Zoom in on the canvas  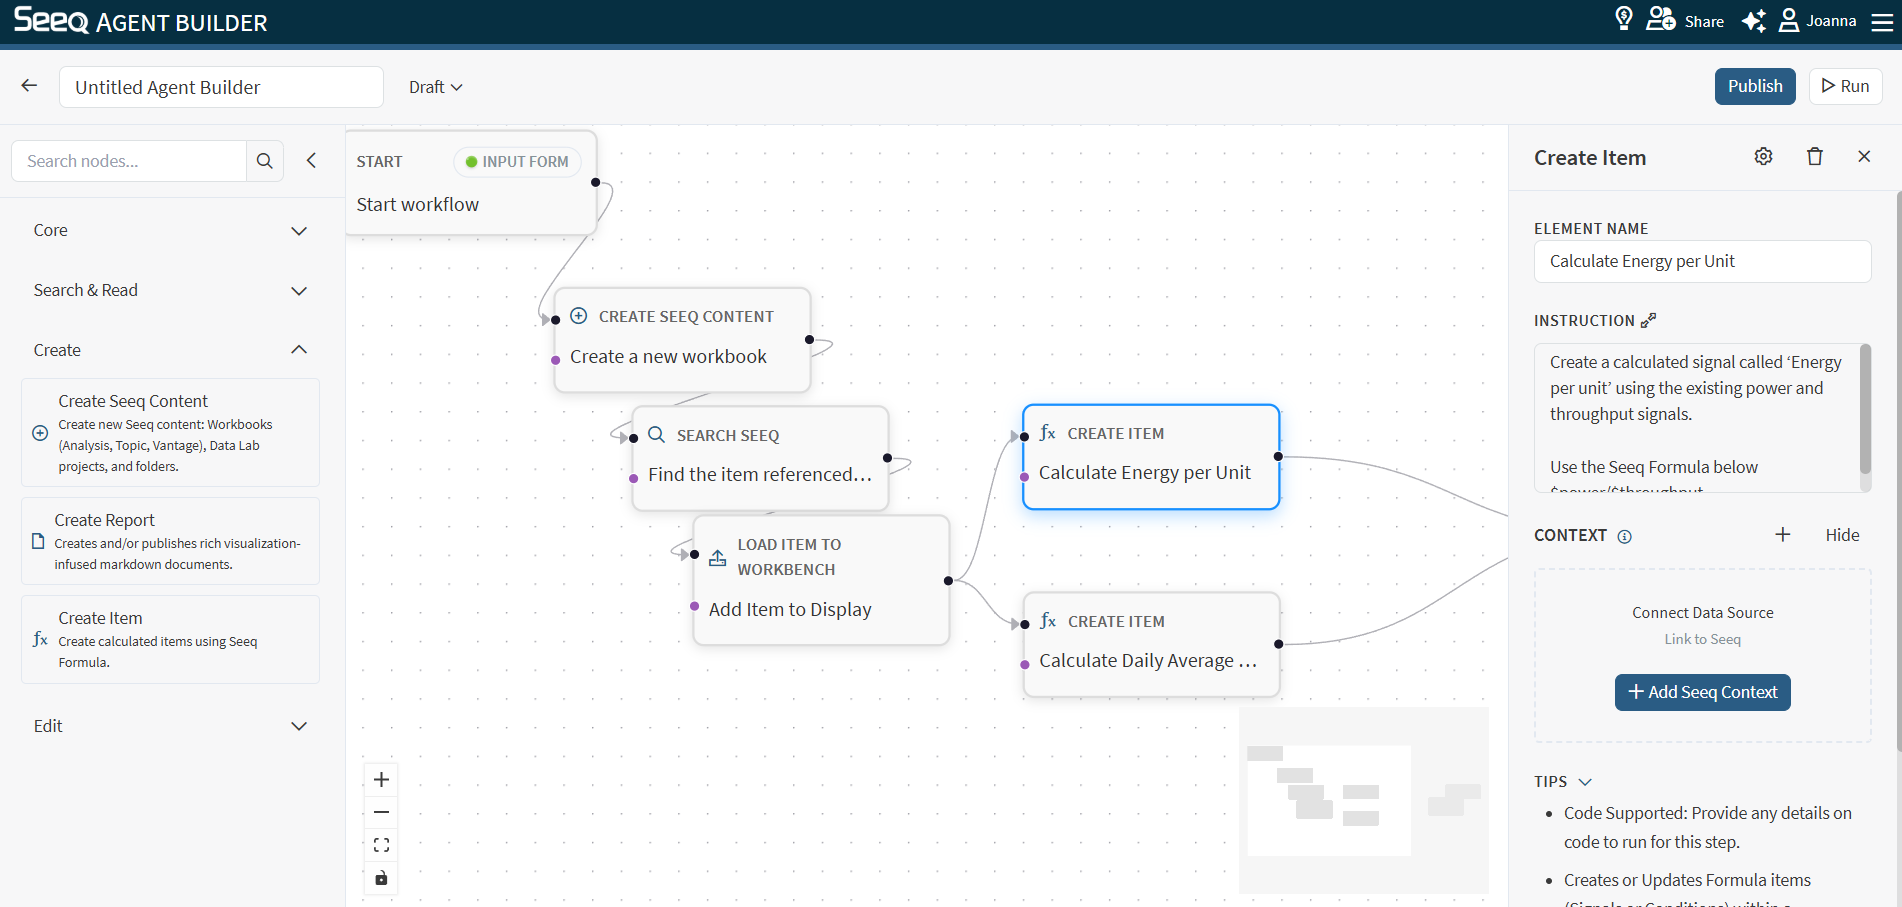381,780
